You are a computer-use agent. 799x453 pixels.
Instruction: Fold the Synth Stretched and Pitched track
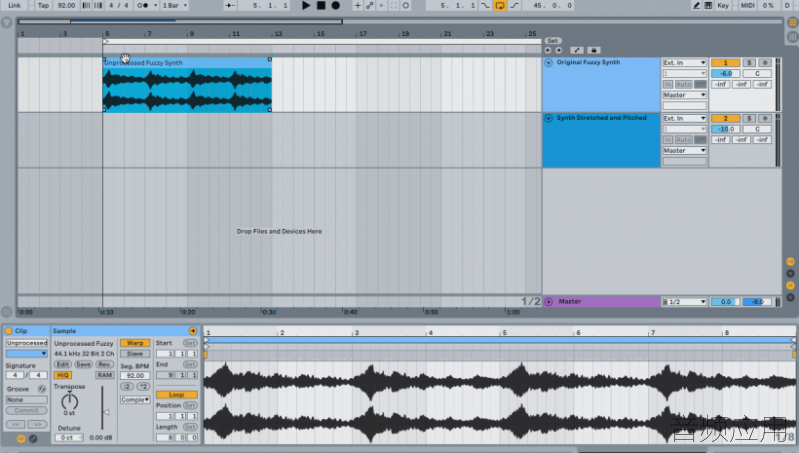pyautogui.click(x=549, y=118)
